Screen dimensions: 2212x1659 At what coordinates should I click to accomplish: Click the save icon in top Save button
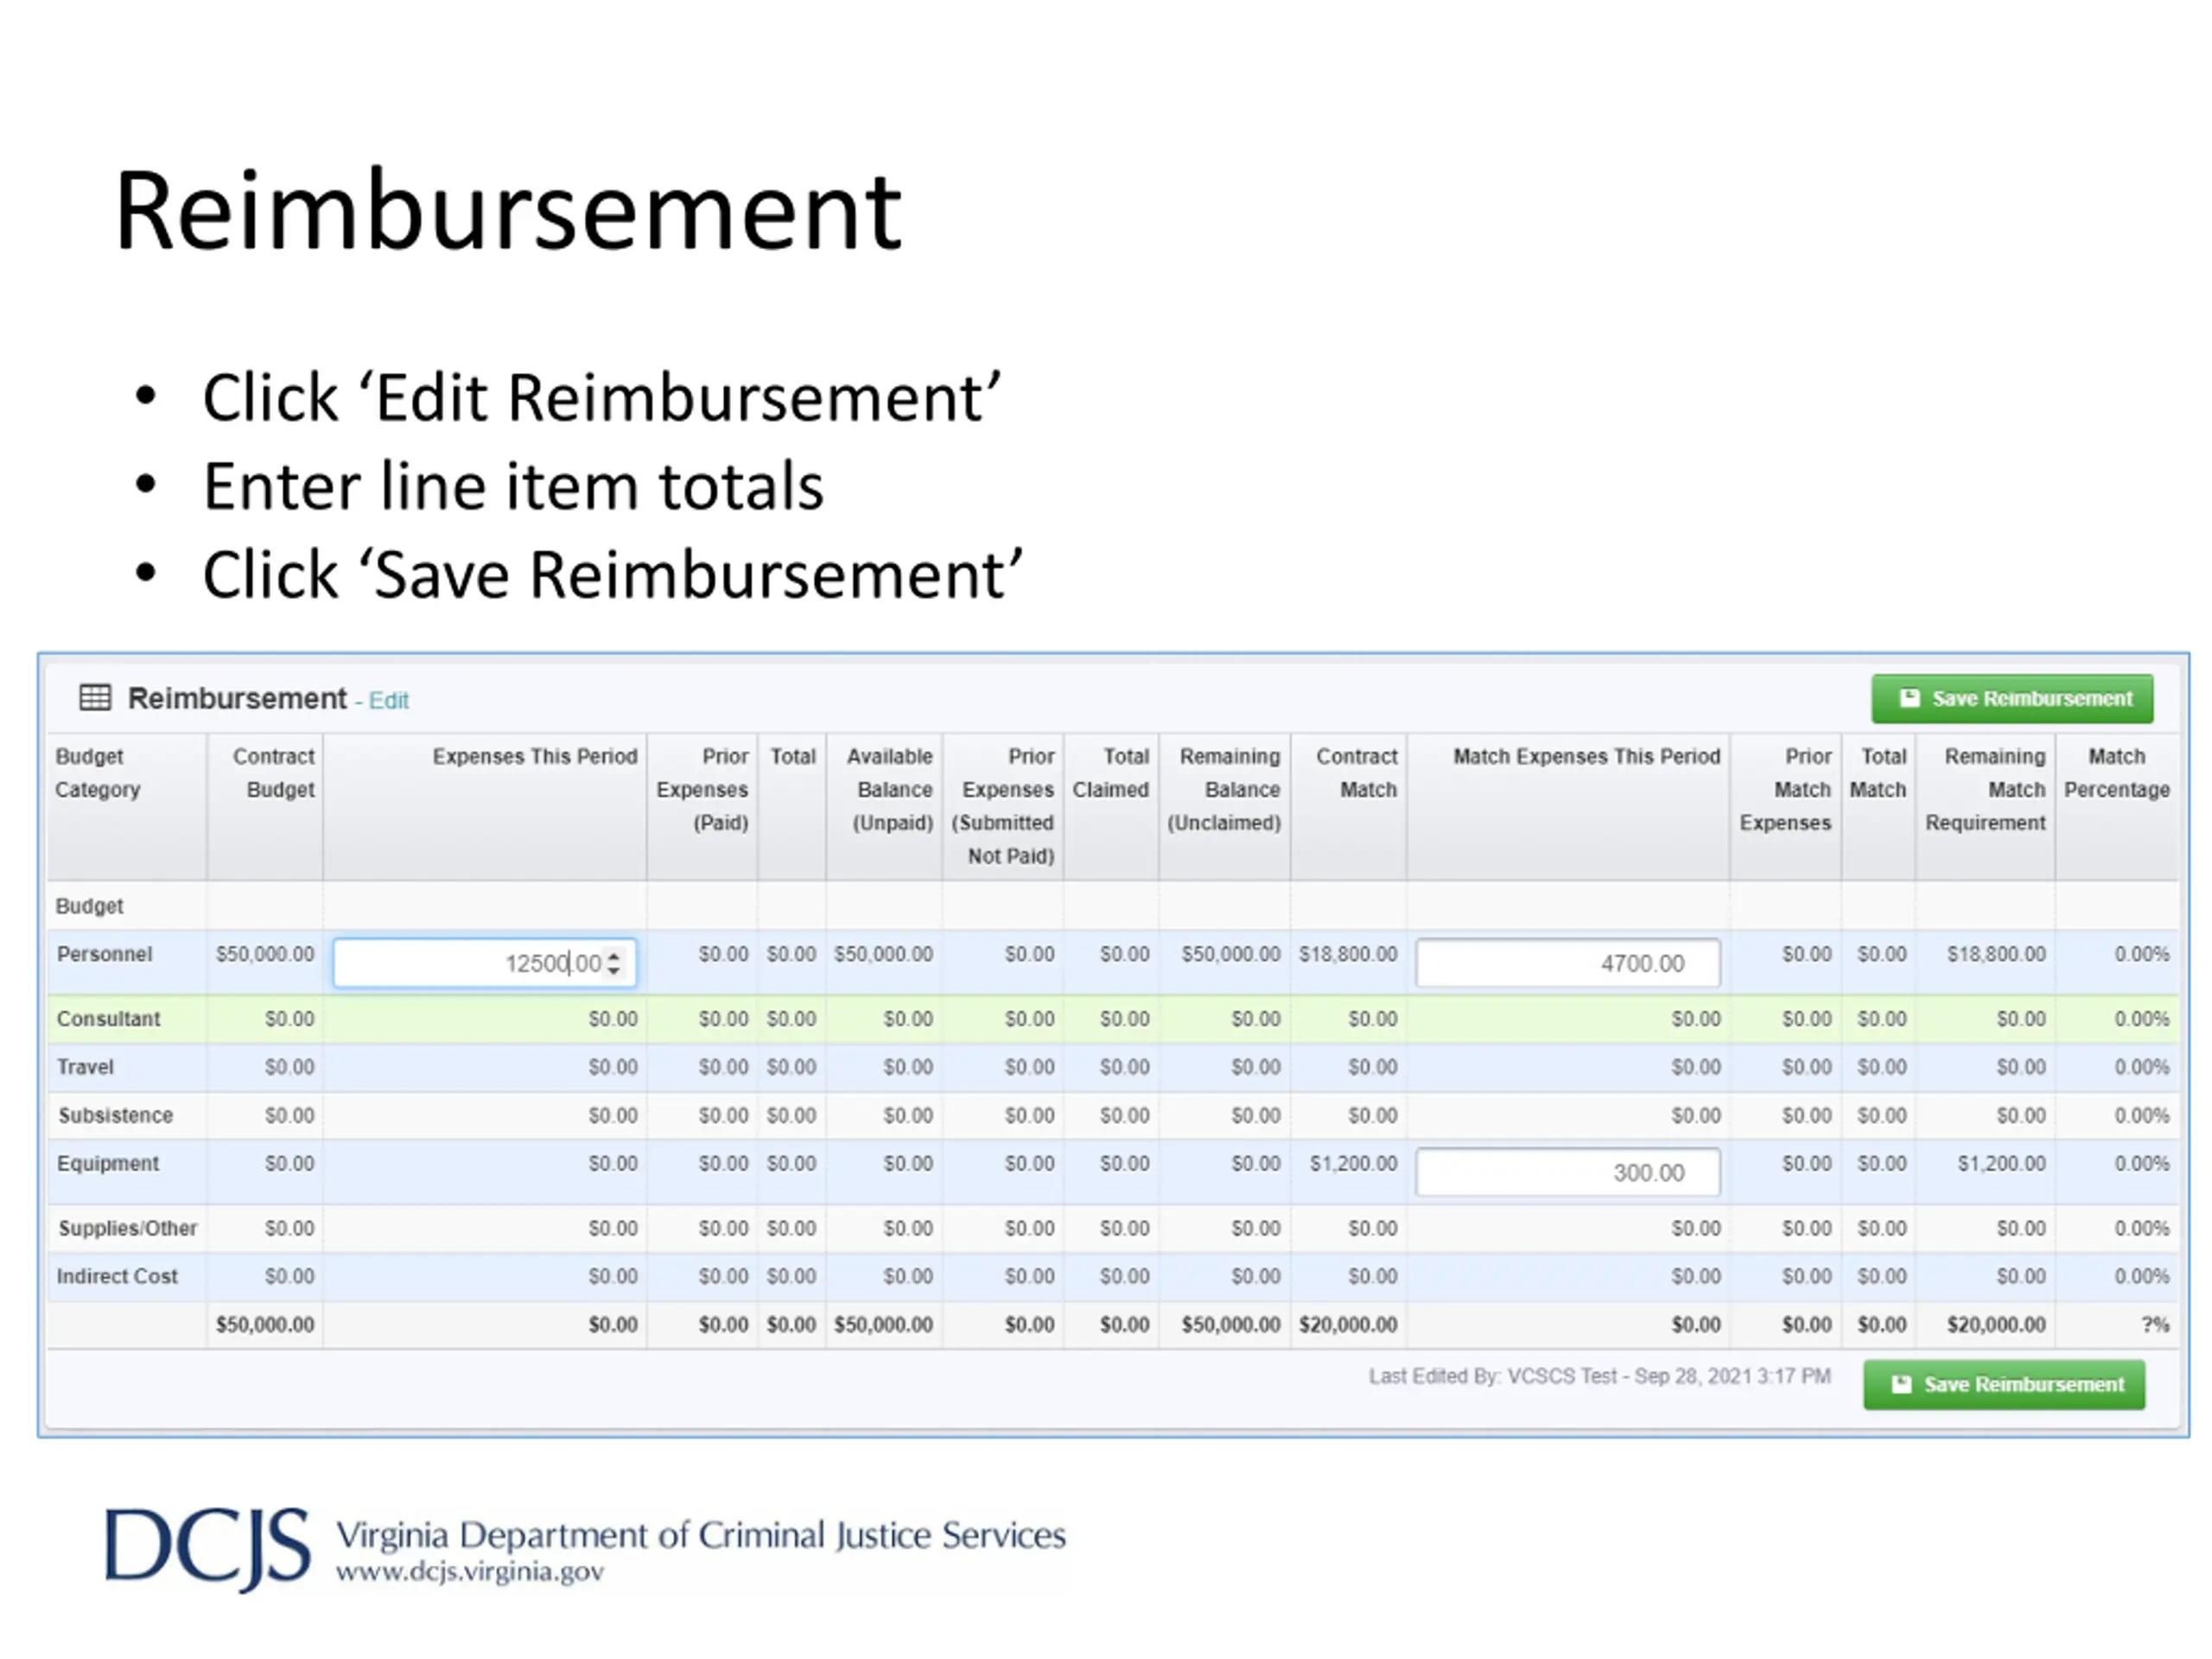tap(1909, 698)
